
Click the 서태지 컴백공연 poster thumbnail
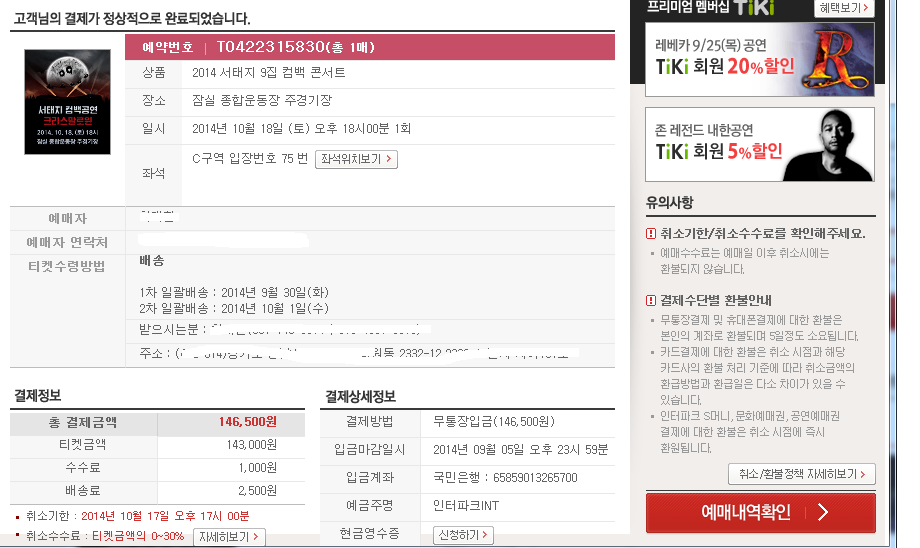[x=67, y=102]
